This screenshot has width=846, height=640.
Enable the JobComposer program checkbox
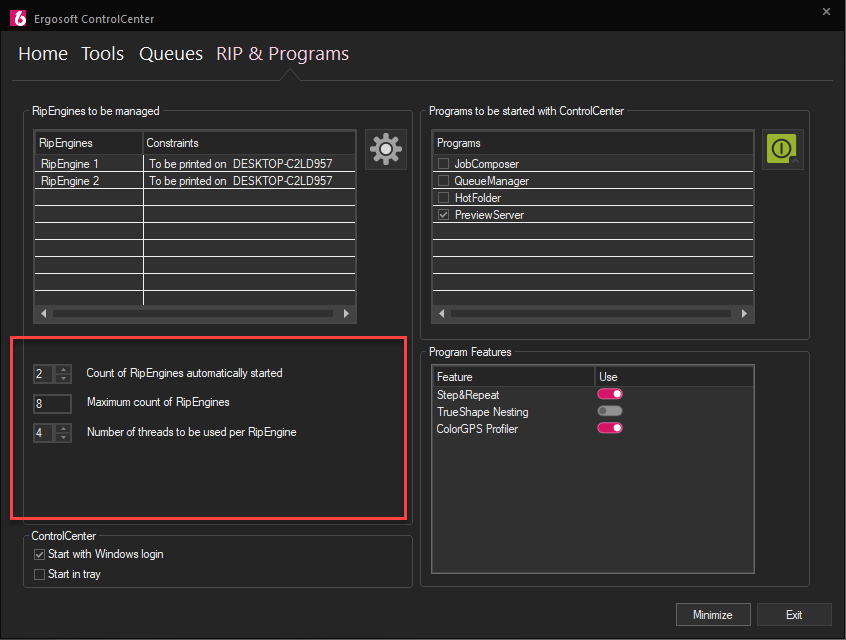(444, 164)
